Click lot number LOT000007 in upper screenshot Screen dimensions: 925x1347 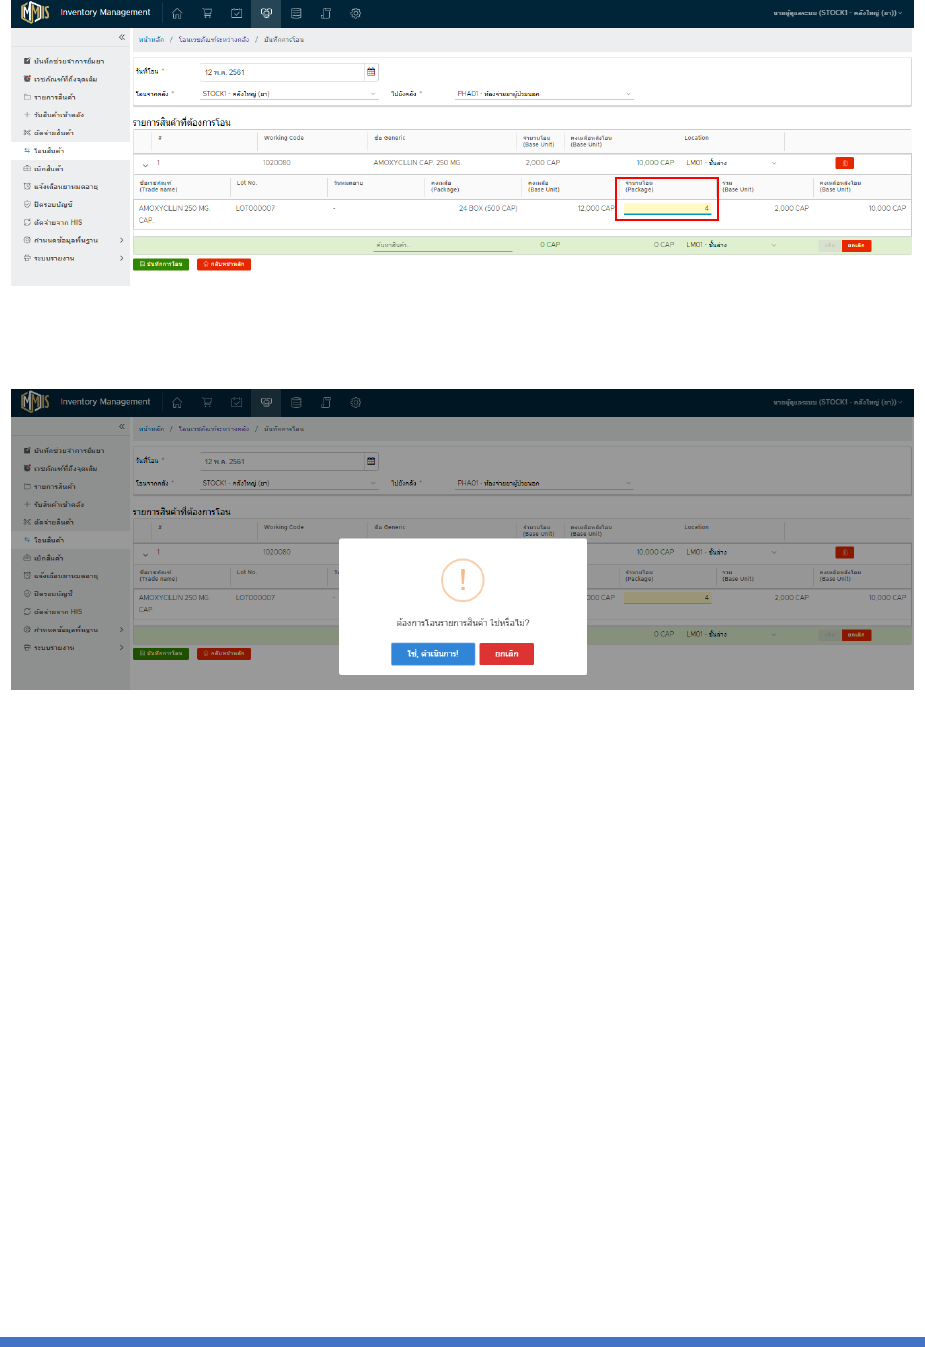(x=255, y=208)
